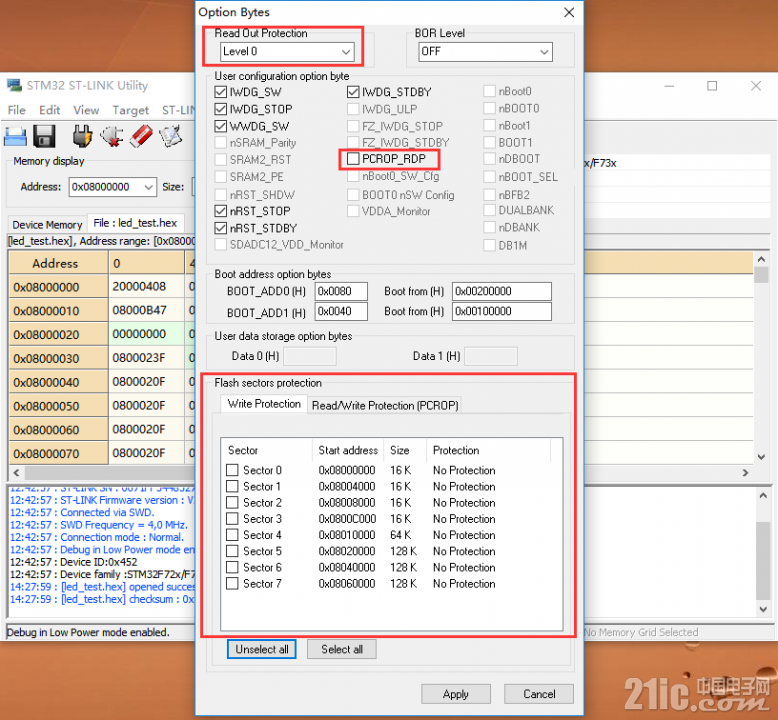The image size is (778, 720).
Task: Click the Protection column header
Action: pos(488,450)
